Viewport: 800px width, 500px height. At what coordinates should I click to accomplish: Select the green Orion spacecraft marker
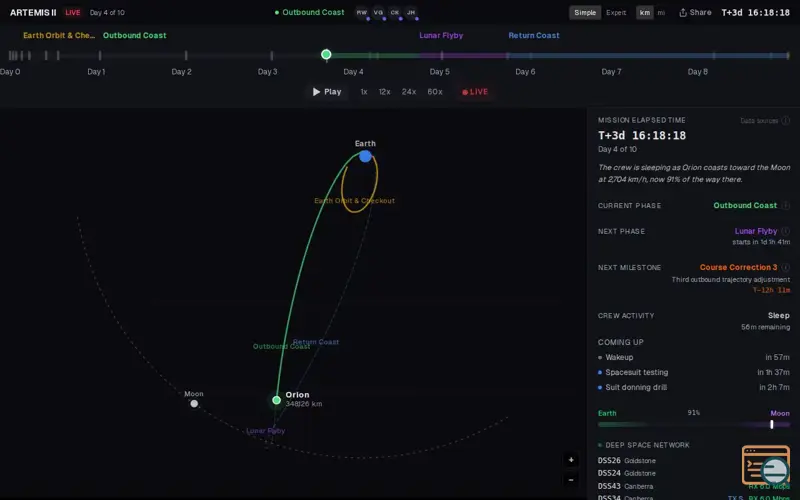coord(277,400)
